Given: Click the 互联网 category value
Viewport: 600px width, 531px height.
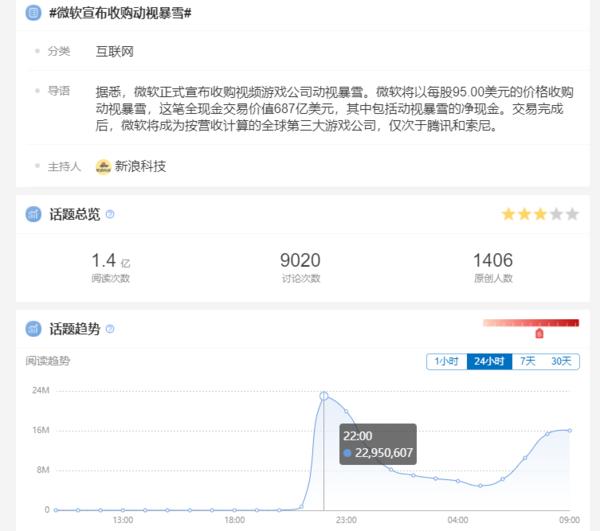Looking at the screenshot, I should [114, 52].
